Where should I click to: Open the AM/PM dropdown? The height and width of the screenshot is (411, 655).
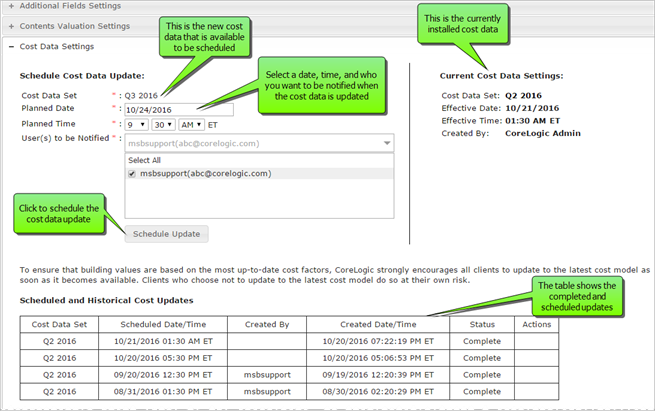tap(196, 126)
